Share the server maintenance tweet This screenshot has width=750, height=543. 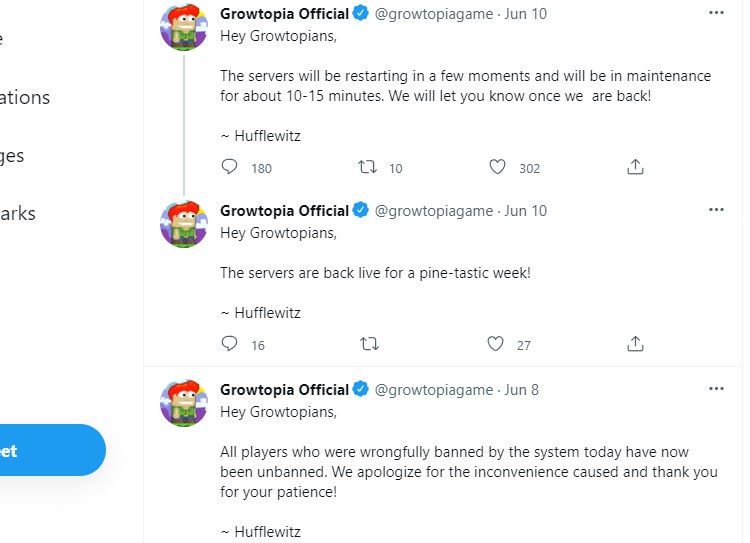(x=635, y=167)
